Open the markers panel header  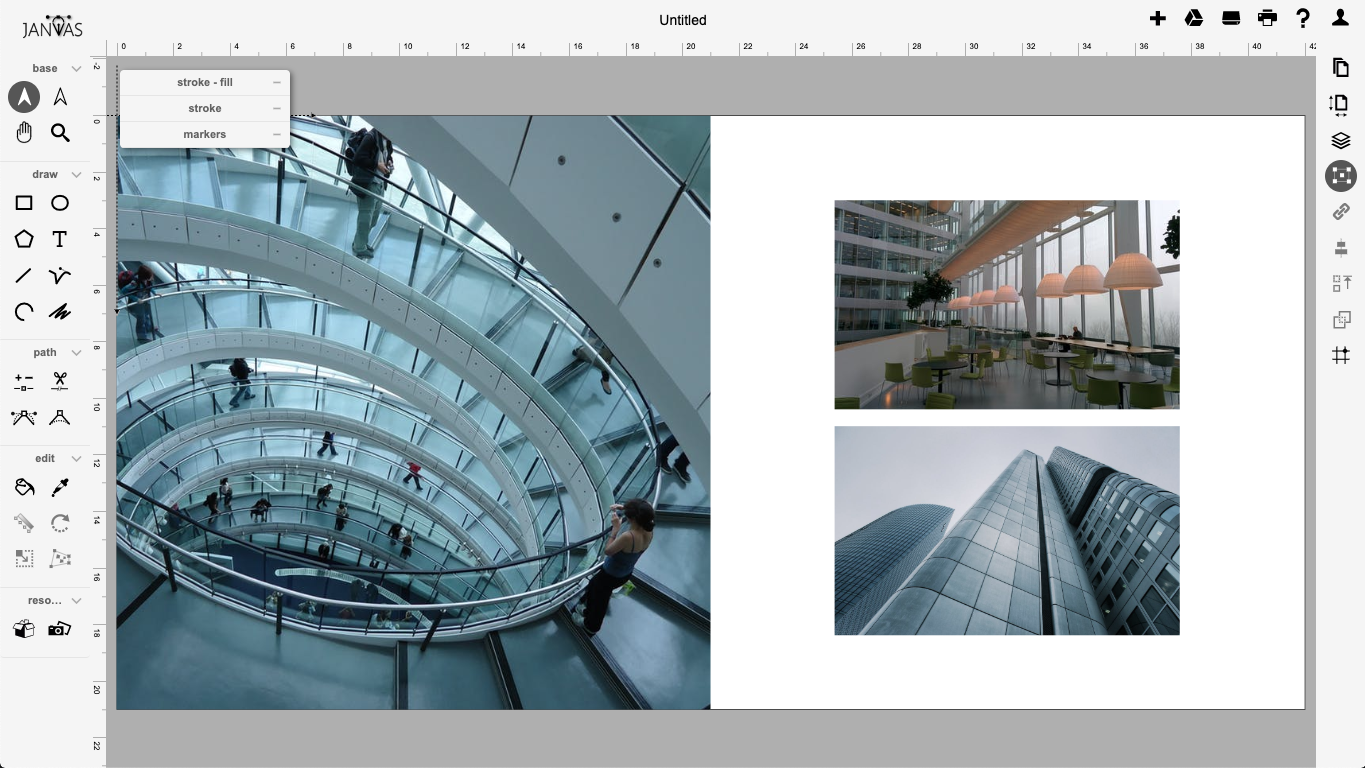[205, 134]
